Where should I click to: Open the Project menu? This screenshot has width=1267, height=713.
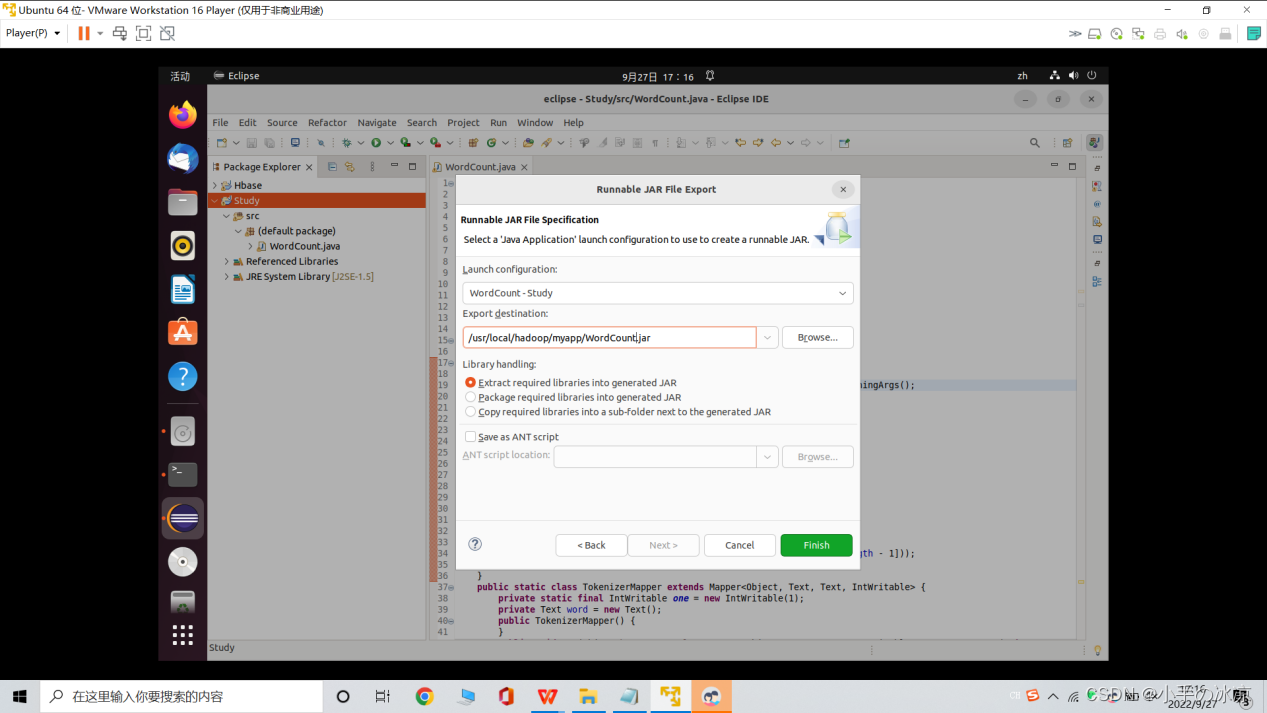[x=463, y=122]
